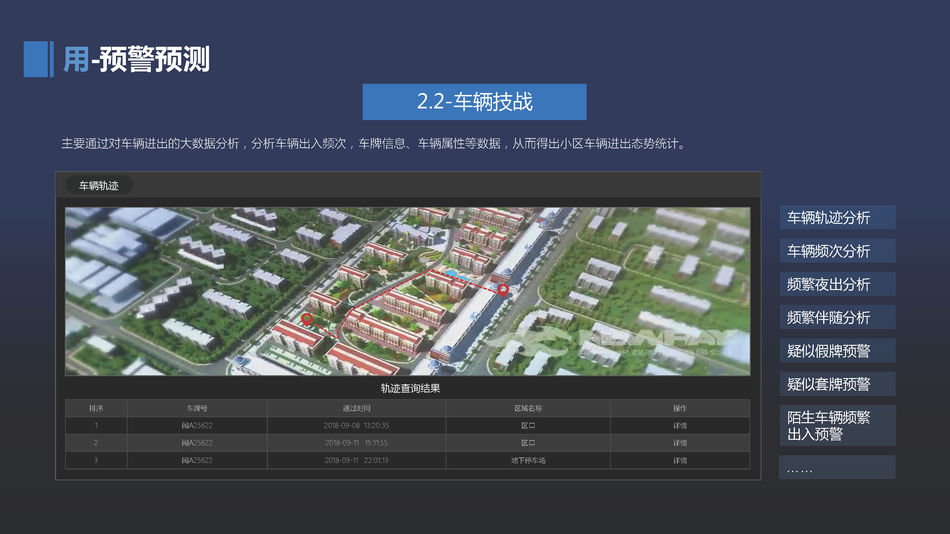Screen dimensions: 950x534
Task: Select 车辆频次分析 in the right menu
Action: point(837,251)
